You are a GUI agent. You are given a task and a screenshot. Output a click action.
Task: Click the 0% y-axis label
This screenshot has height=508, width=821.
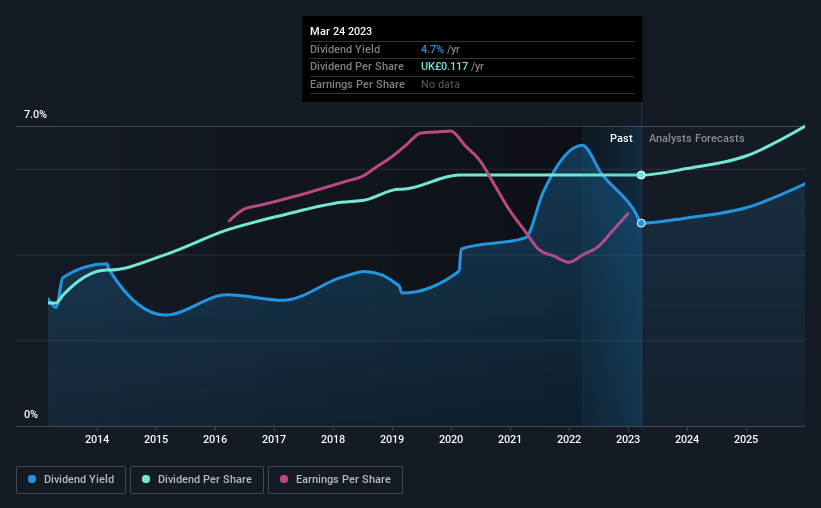(x=31, y=414)
